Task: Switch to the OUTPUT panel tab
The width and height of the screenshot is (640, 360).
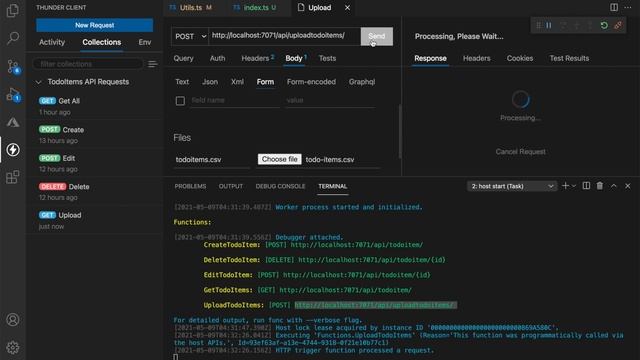Action: tap(231, 186)
